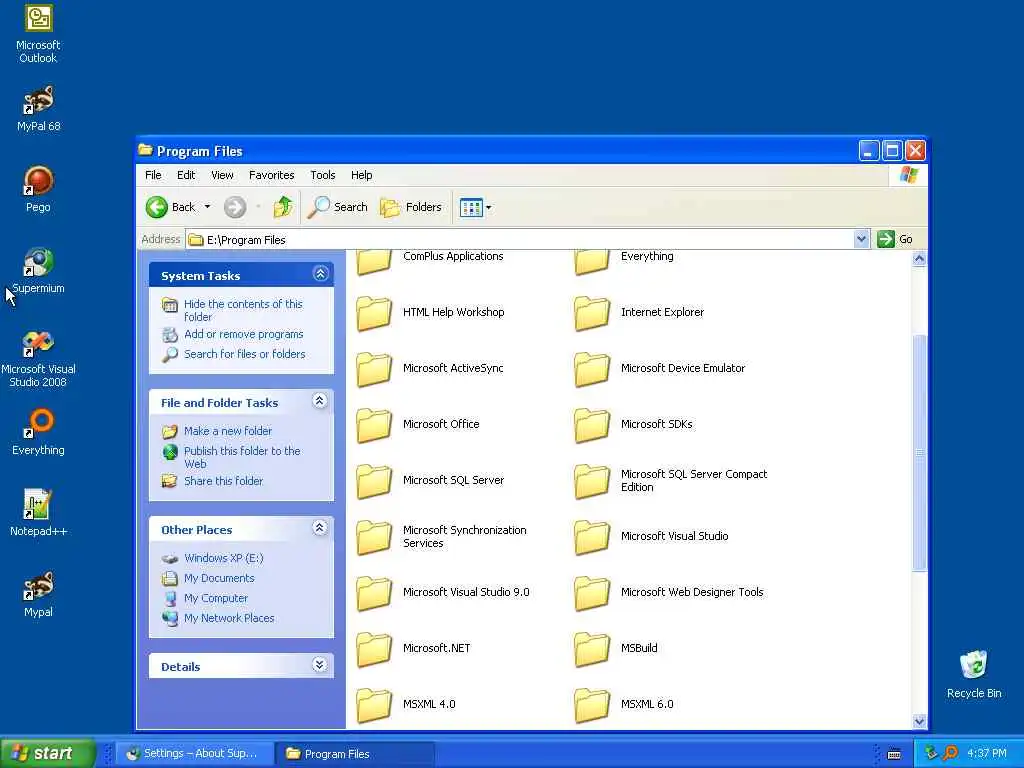
Task: Open the Search pane from toolbar
Action: click(x=338, y=207)
